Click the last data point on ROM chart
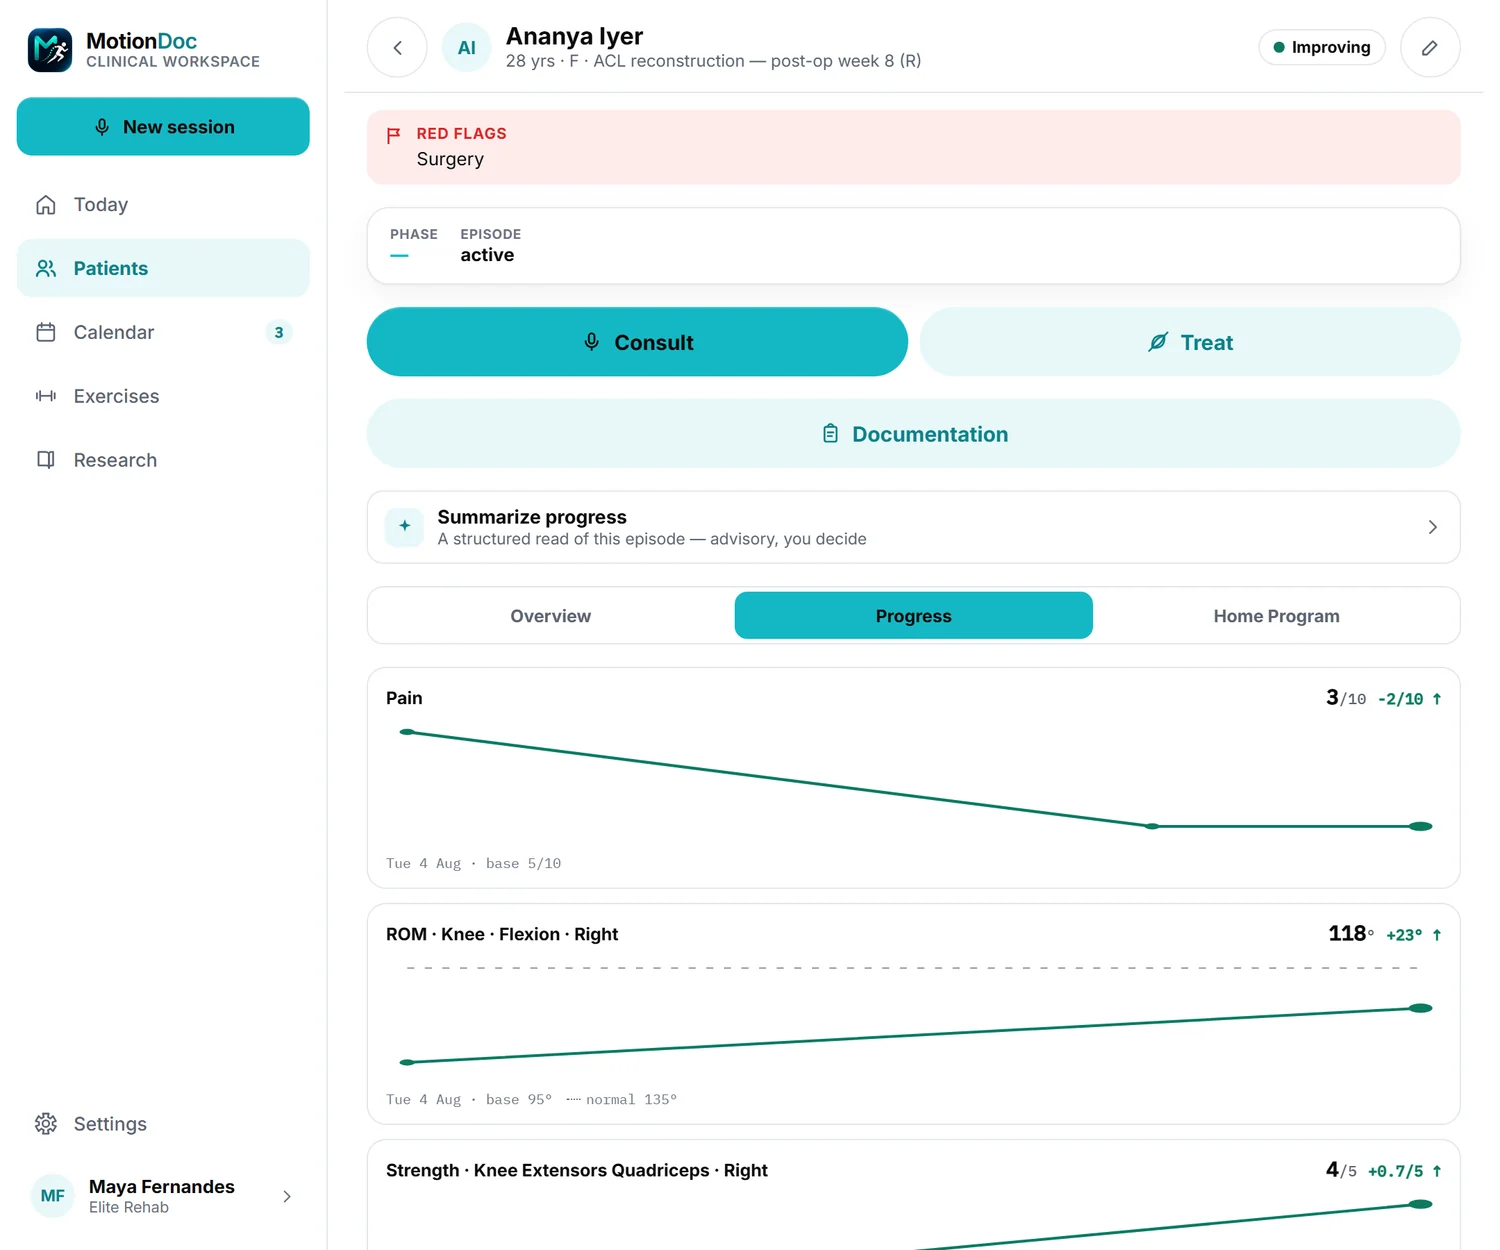This screenshot has width=1500, height=1250. tap(1421, 1008)
